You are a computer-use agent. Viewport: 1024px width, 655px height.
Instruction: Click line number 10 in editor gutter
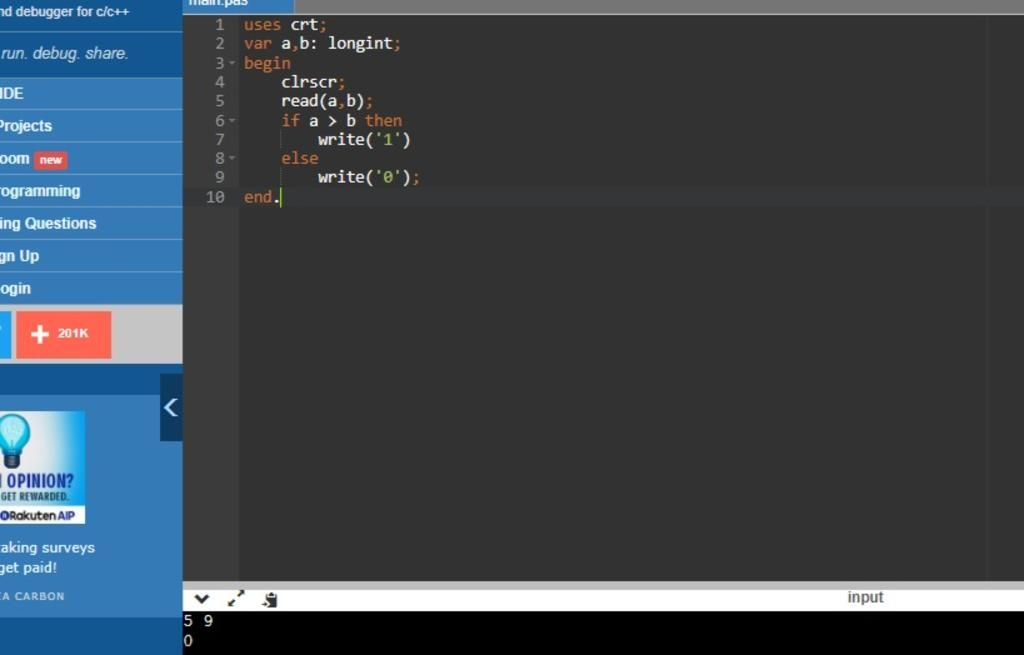pos(215,197)
